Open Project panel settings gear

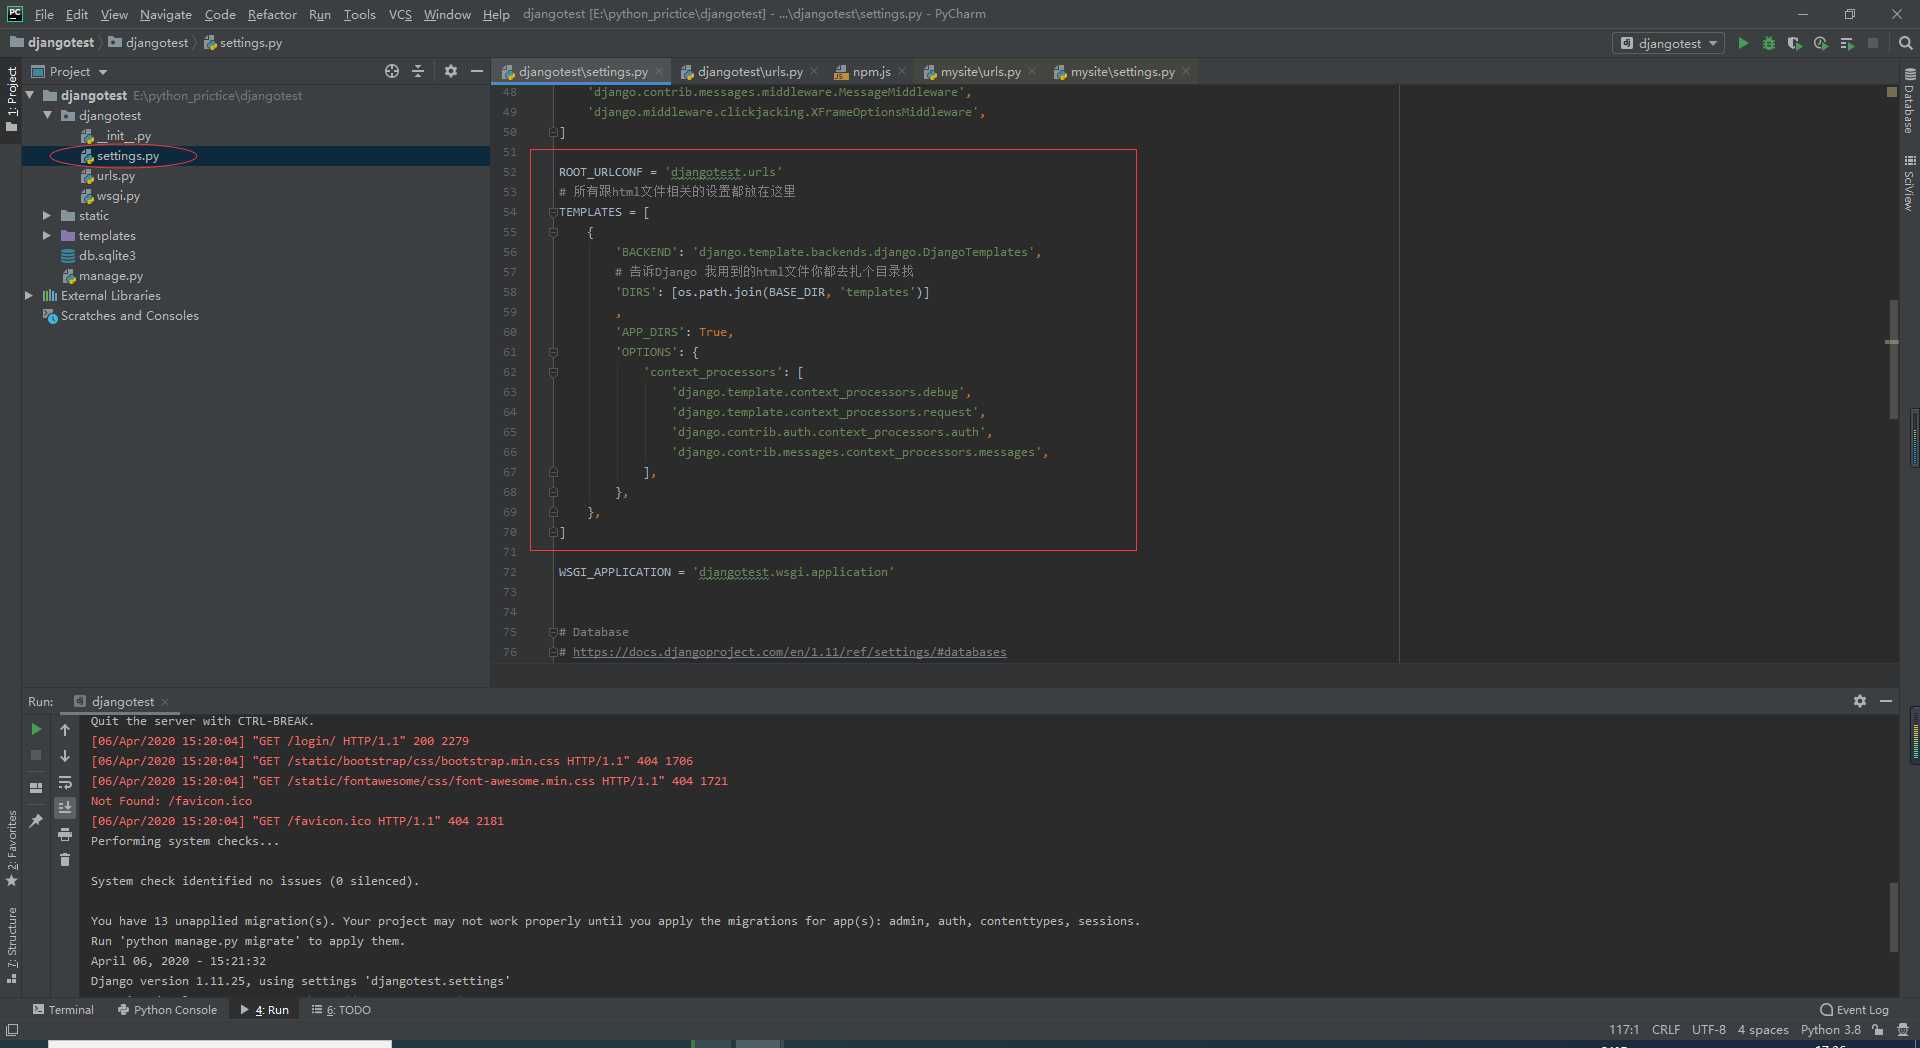(x=451, y=71)
